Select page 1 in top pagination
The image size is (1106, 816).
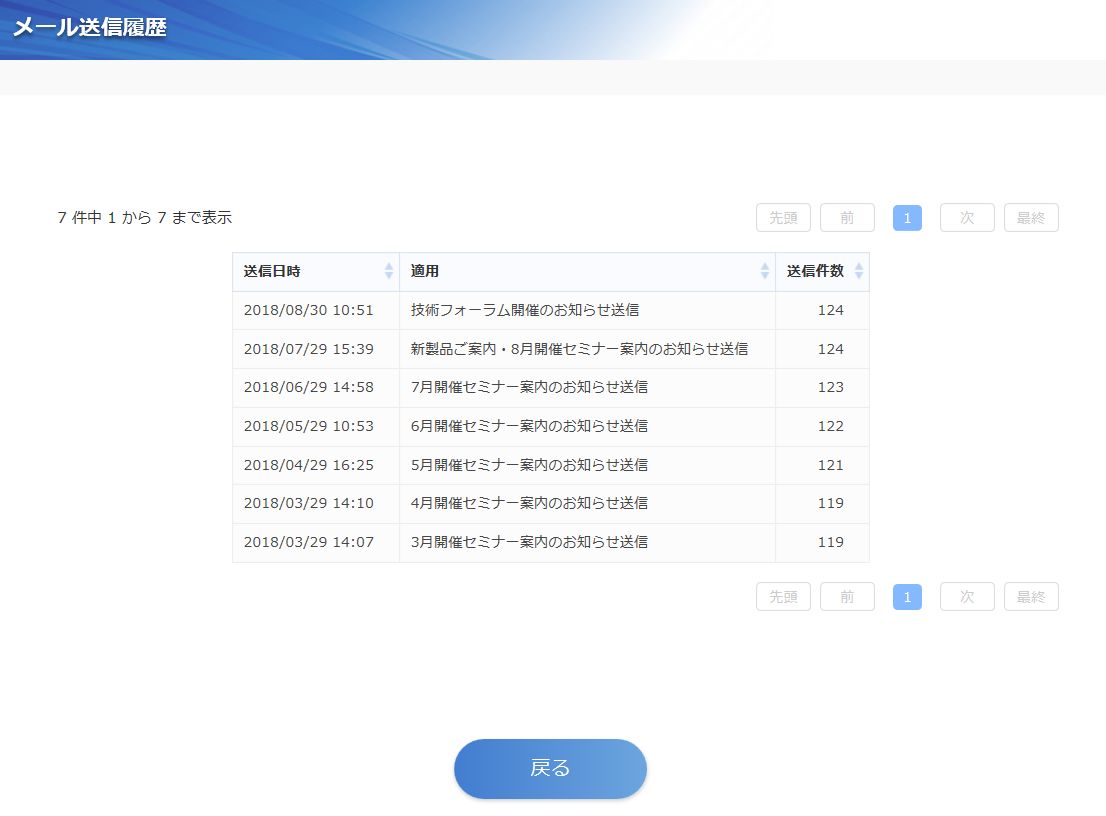907,218
